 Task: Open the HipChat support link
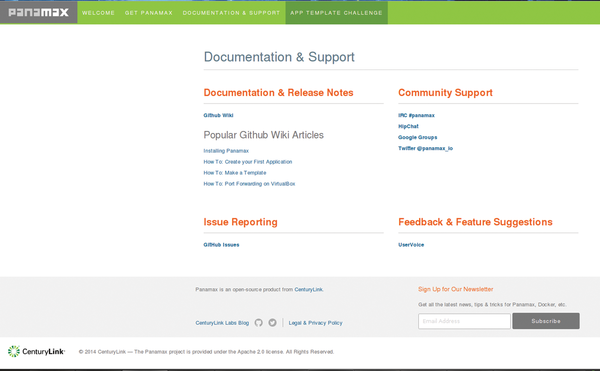pyautogui.click(x=408, y=126)
